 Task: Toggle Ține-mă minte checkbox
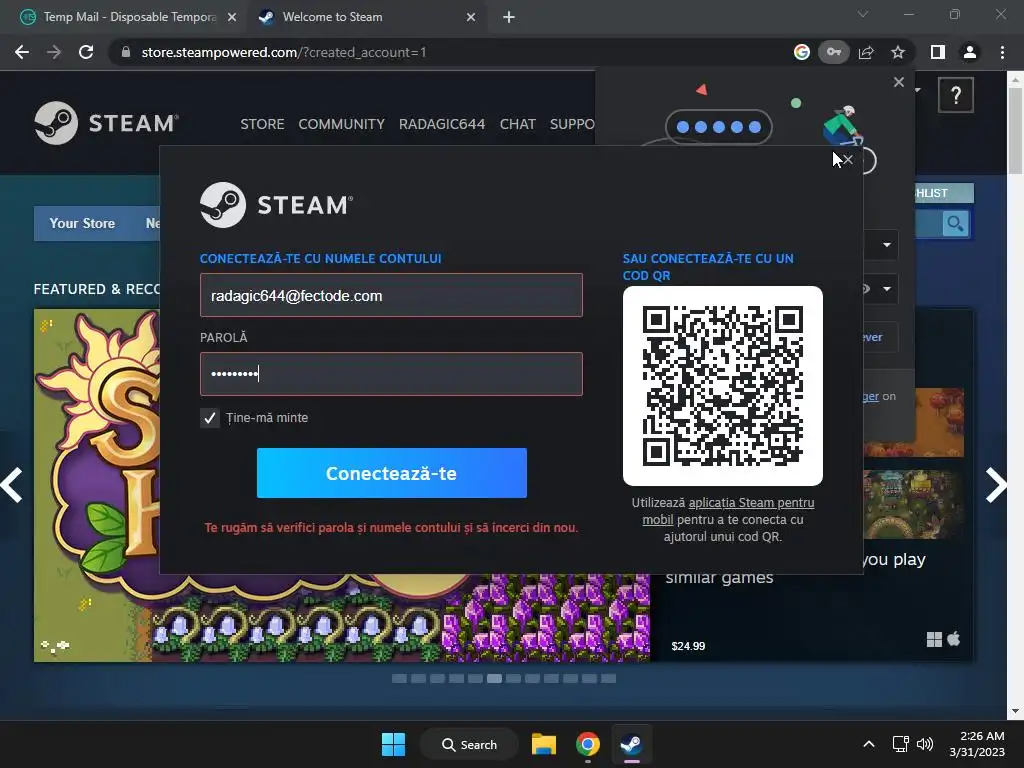(x=210, y=418)
